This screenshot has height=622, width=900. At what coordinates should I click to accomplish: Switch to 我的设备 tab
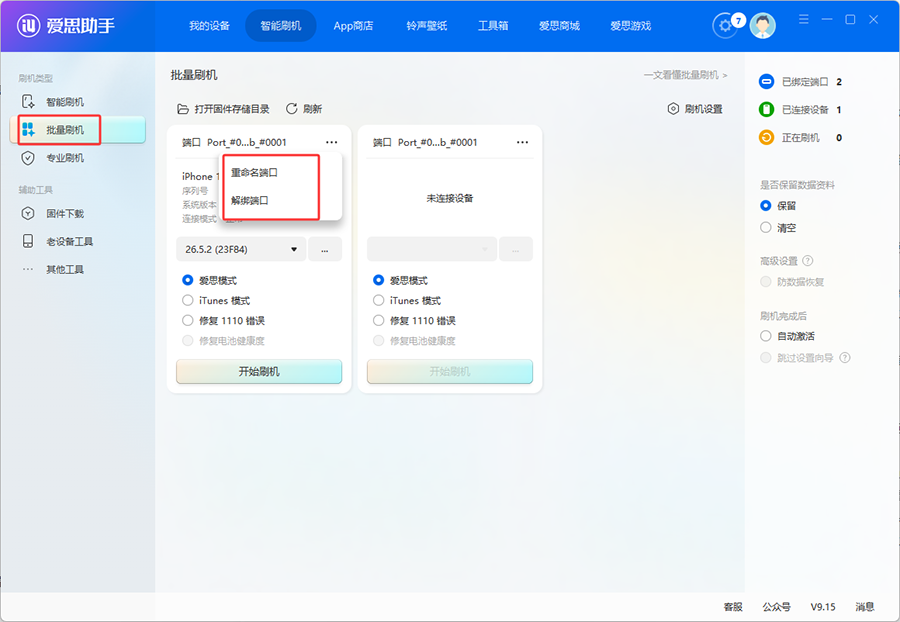210,26
